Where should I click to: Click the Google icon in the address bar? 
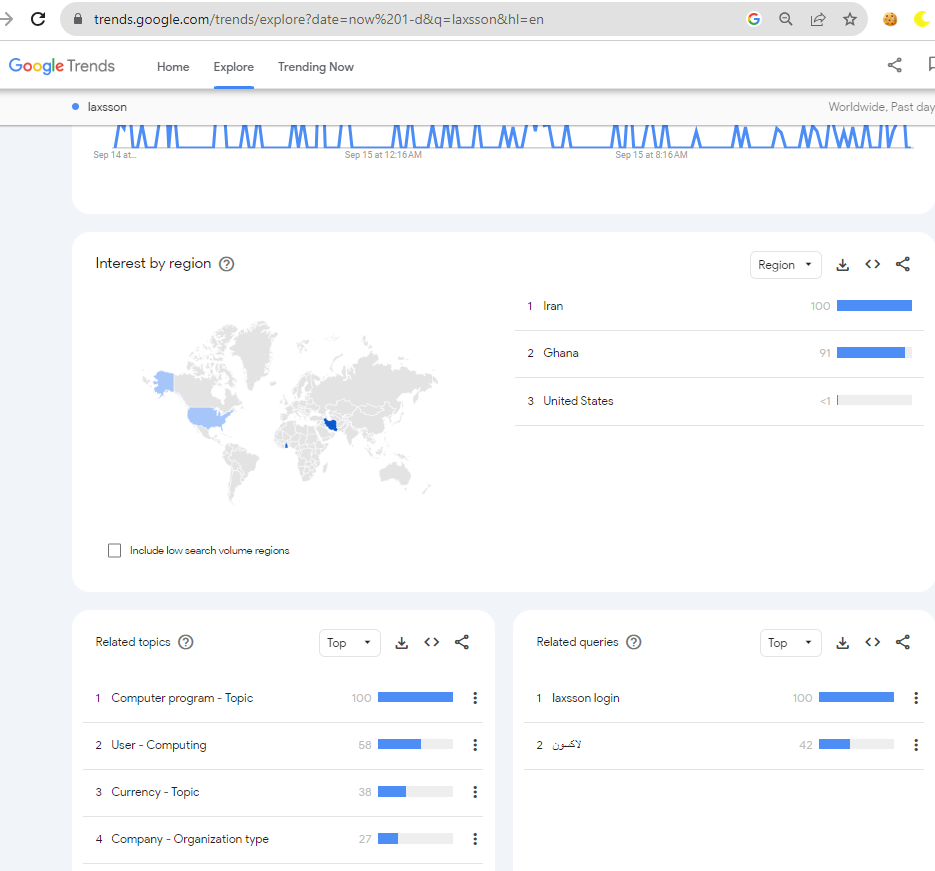754,19
